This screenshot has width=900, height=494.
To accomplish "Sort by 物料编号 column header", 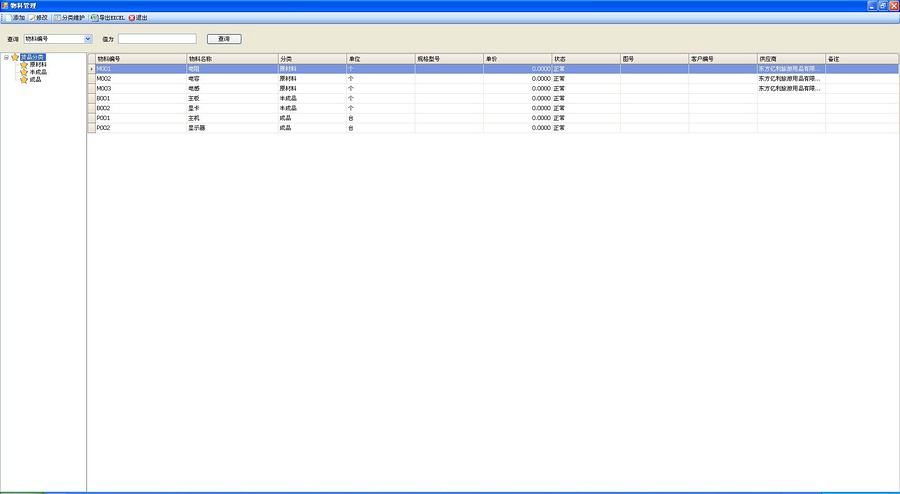I will click(x=141, y=59).
